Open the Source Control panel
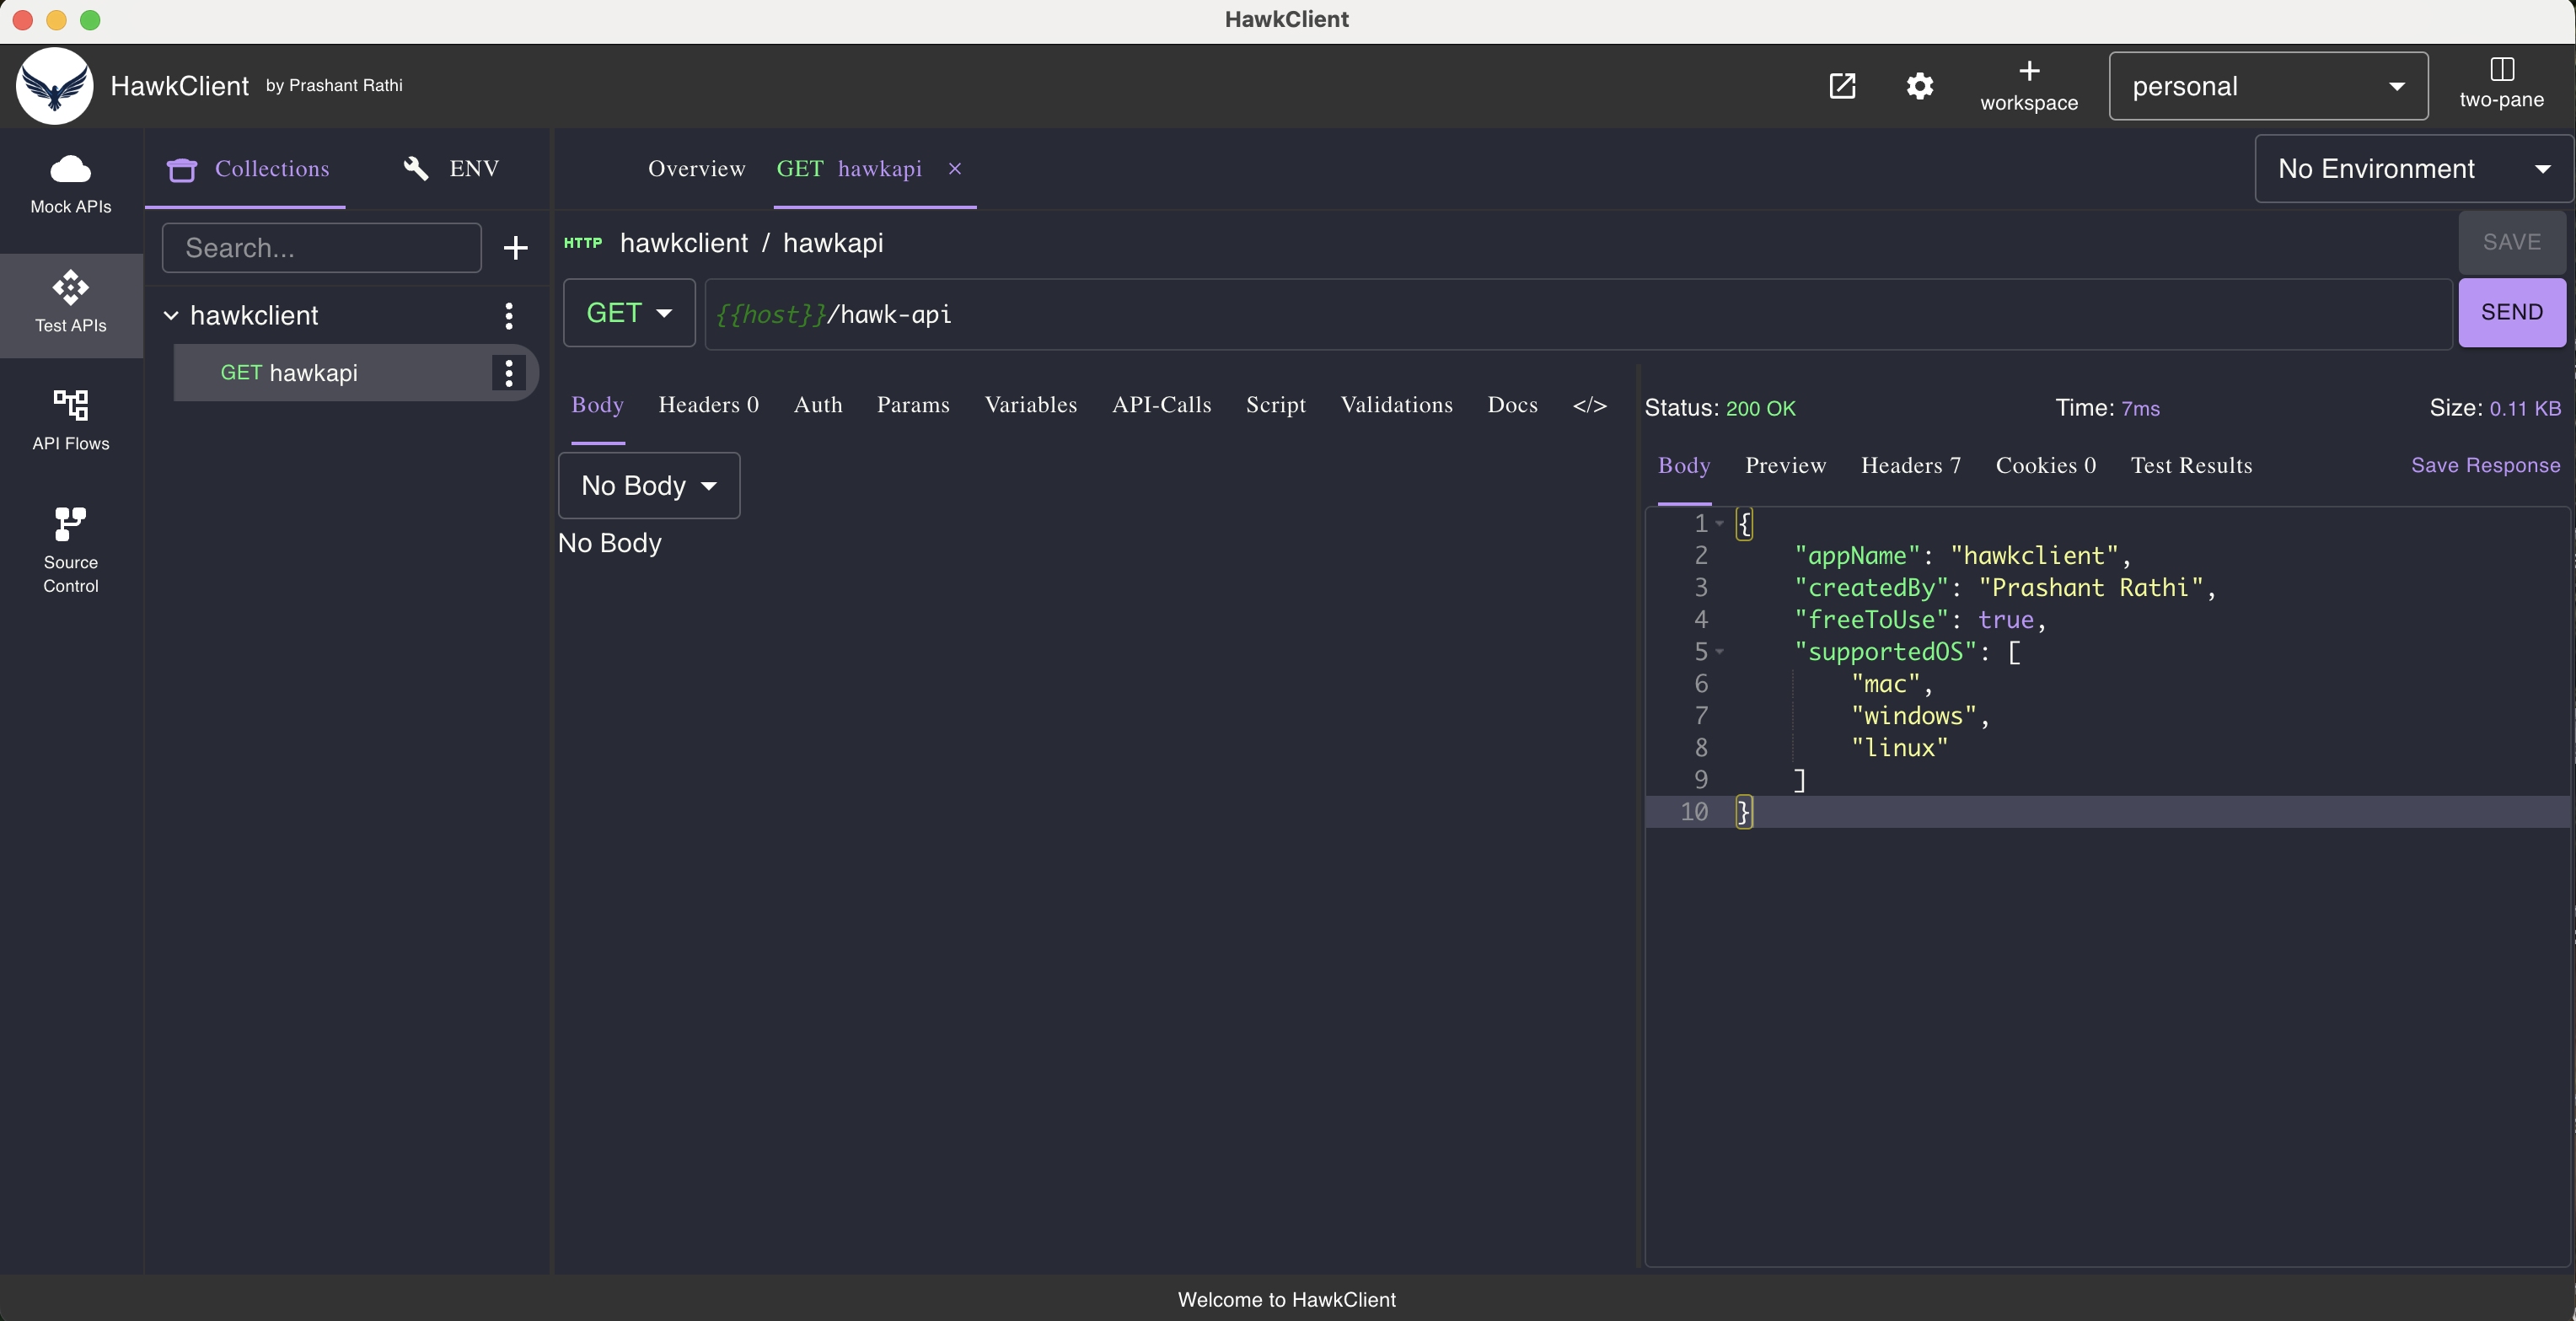2576x1321 pixels. coord(69,548)
